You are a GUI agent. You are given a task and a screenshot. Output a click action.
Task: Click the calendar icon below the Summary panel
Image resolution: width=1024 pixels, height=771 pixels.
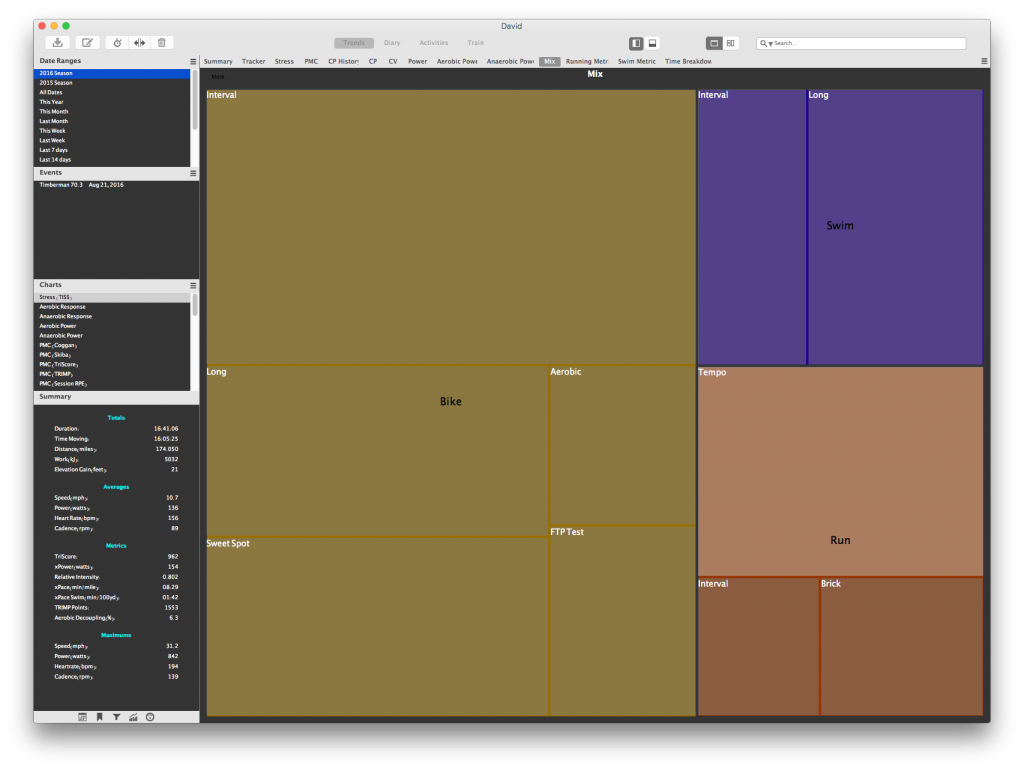(x=82, y=717)
